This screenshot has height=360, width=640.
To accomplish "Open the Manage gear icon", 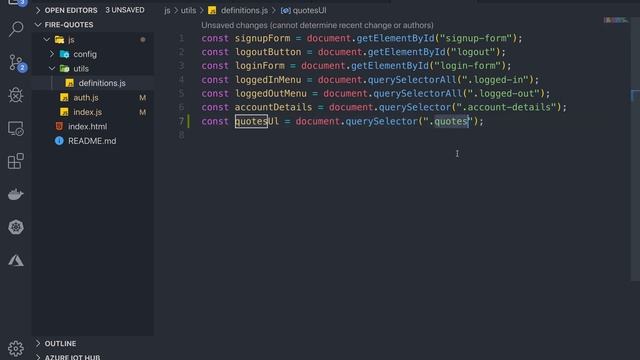I will [x=16, y=348].
